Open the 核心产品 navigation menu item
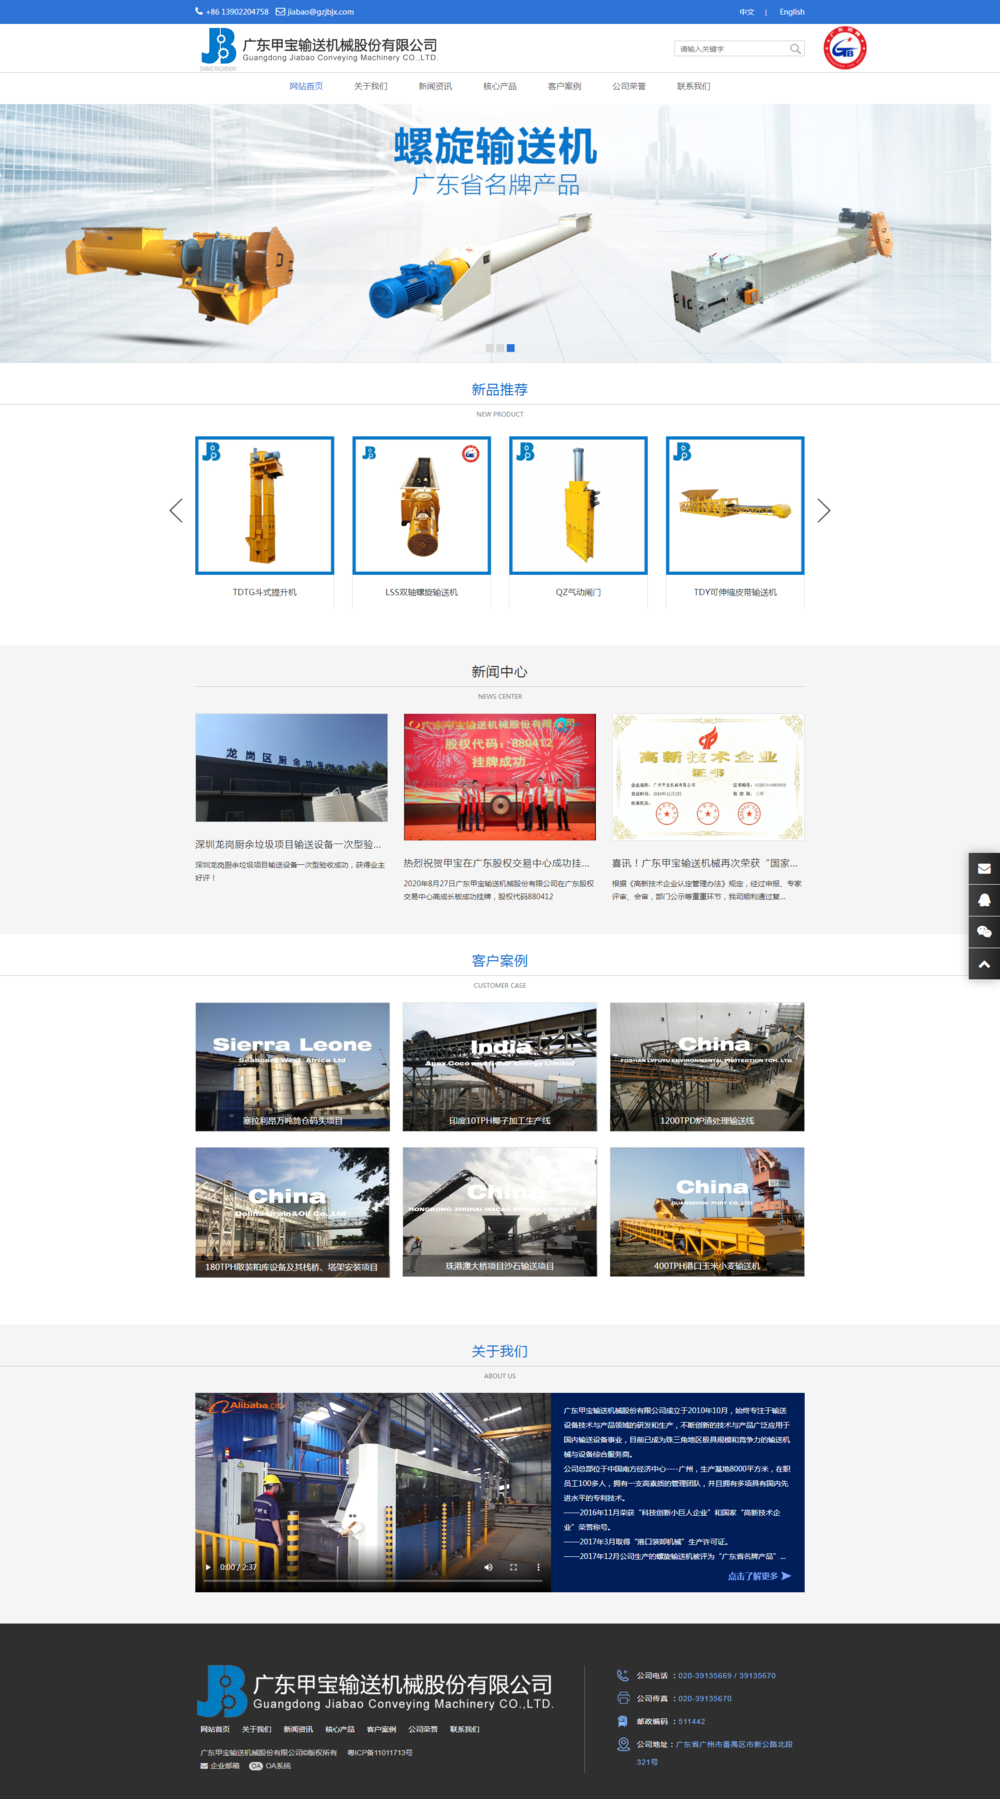Screen dimensions: 1000x1799 [x=500, y=87]
